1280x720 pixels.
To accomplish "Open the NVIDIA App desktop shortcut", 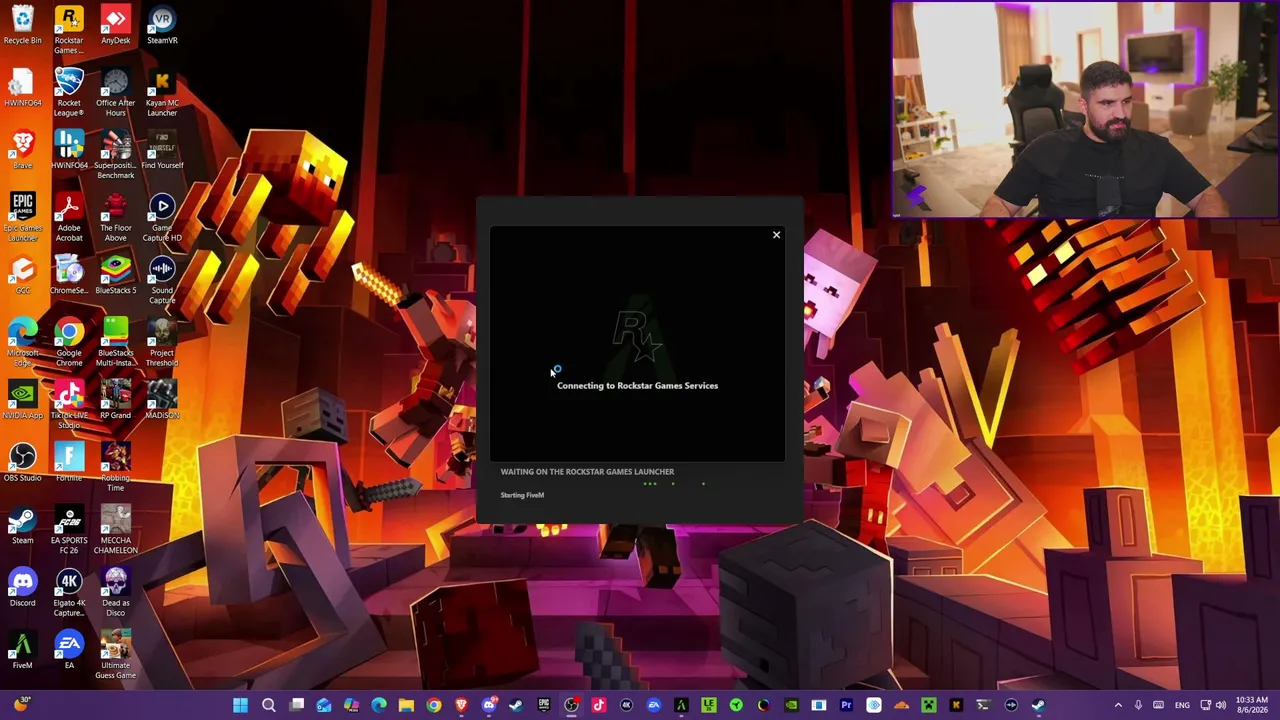I will 22,401.
